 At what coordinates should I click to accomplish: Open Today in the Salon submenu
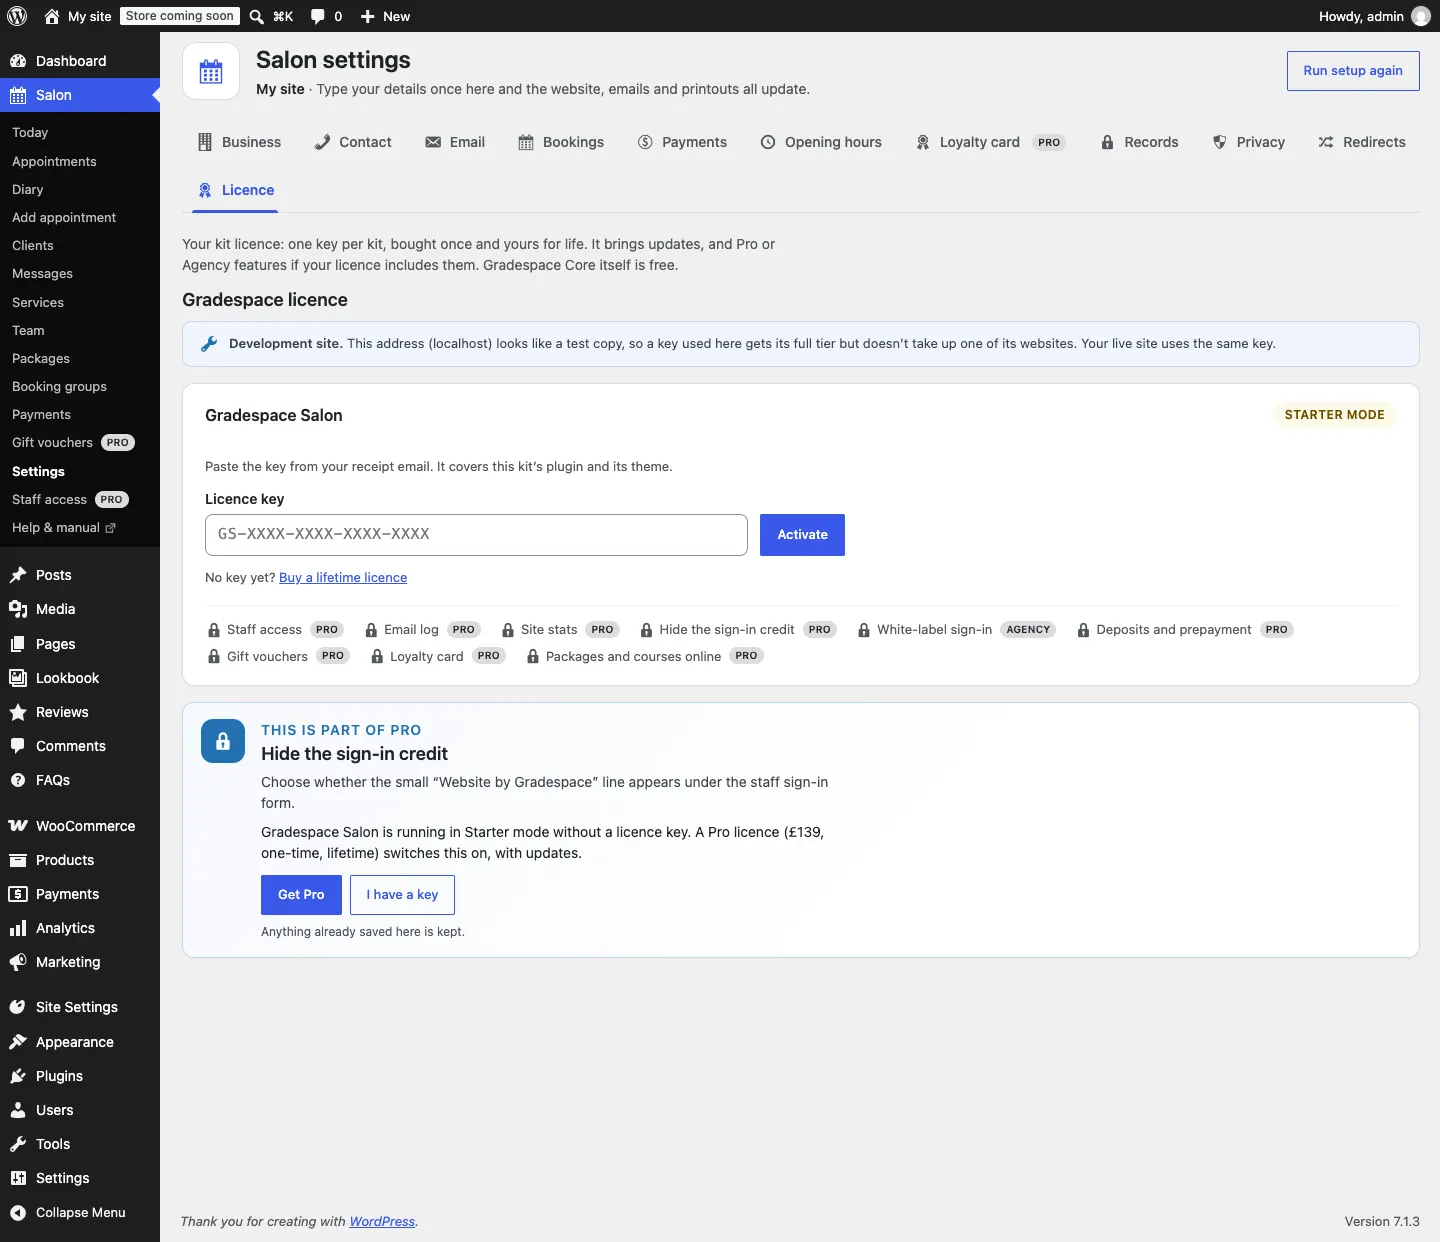[30, 132]
